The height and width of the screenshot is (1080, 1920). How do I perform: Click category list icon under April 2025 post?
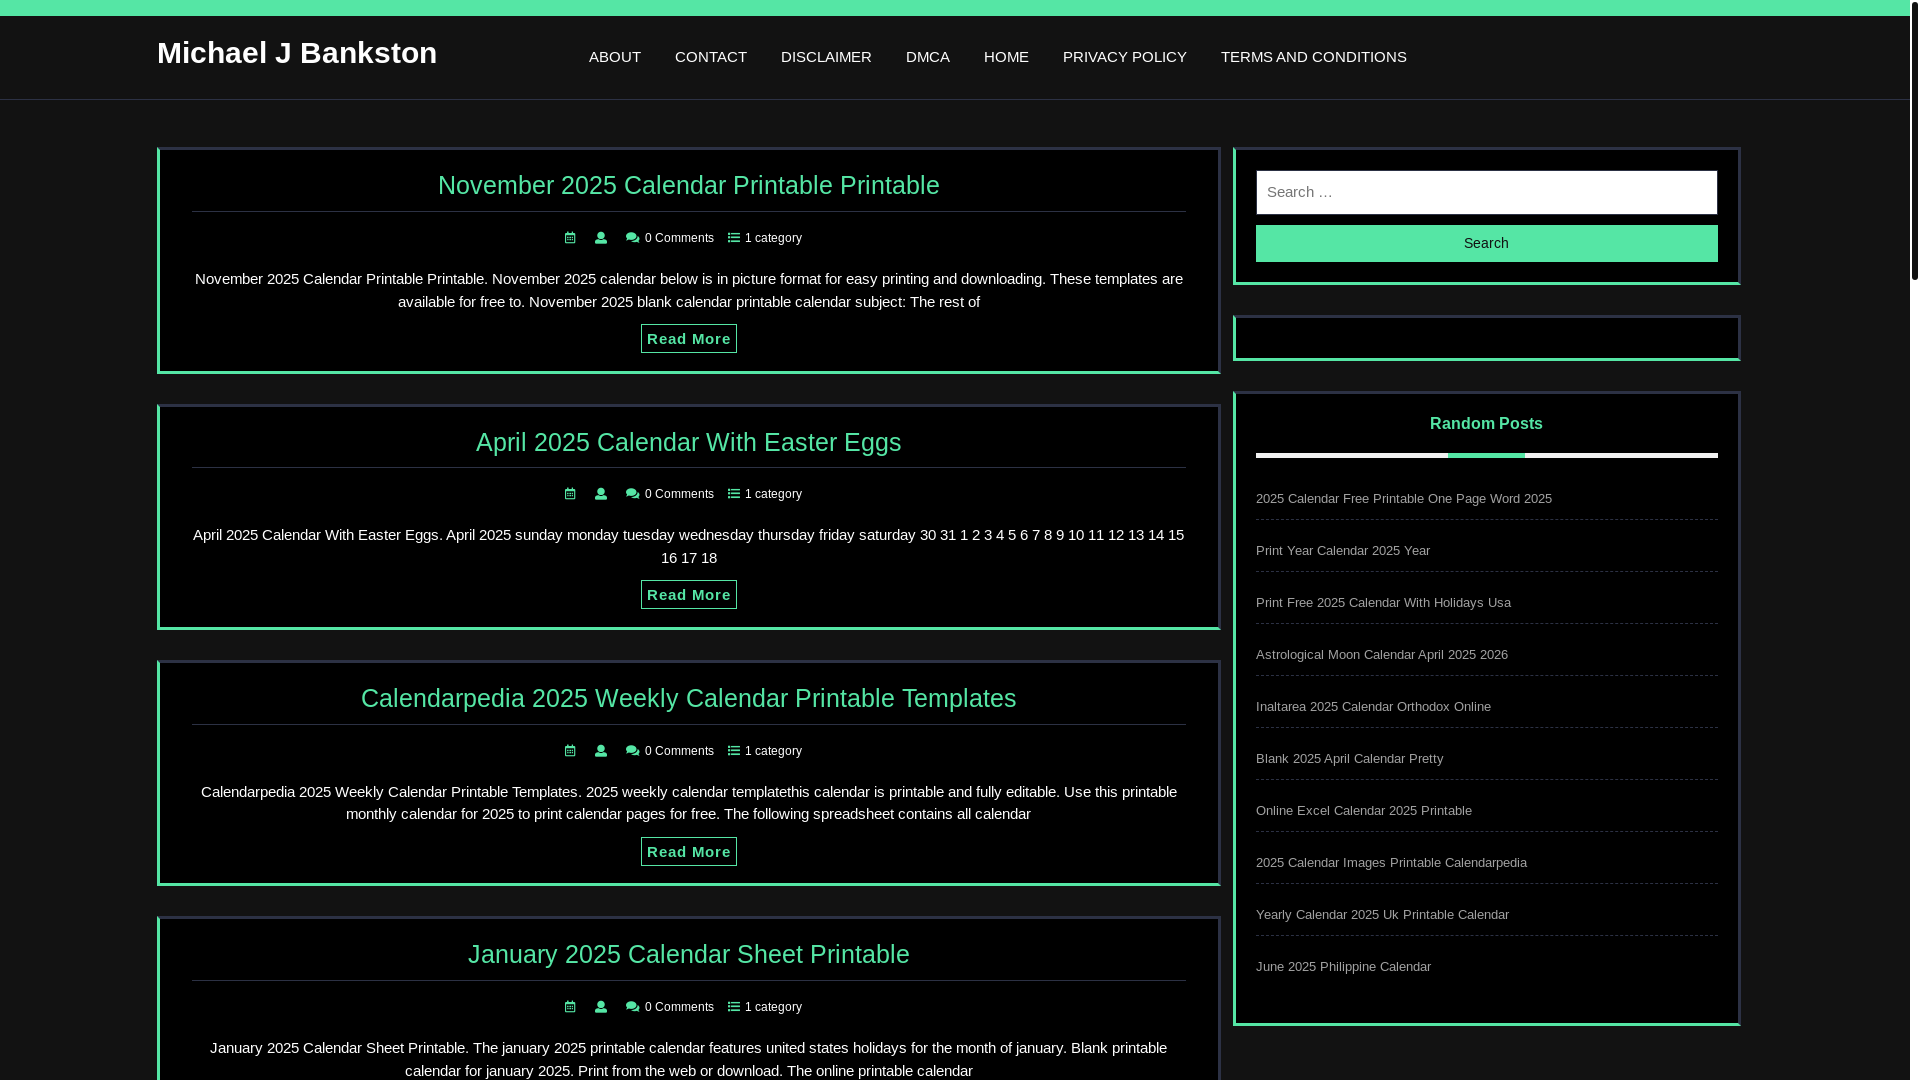tap(734, 494)
